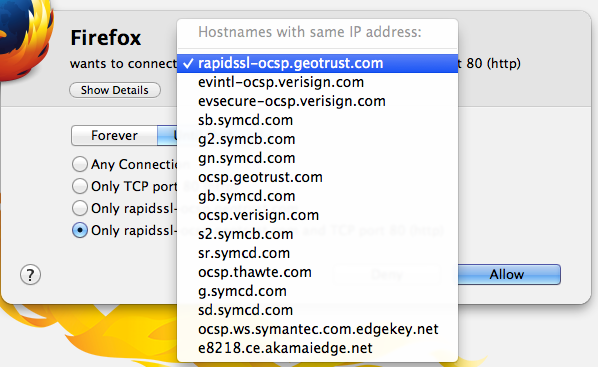Pick evsecure-ocsp.verisign.com hostname
The image size is (598, 367).
(317, 101)
